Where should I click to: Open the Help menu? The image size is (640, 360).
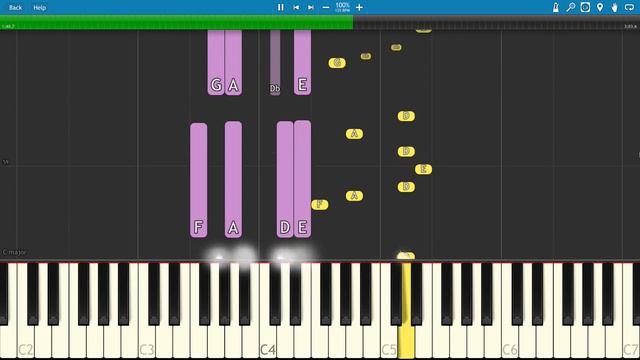[x=40, y=7]
